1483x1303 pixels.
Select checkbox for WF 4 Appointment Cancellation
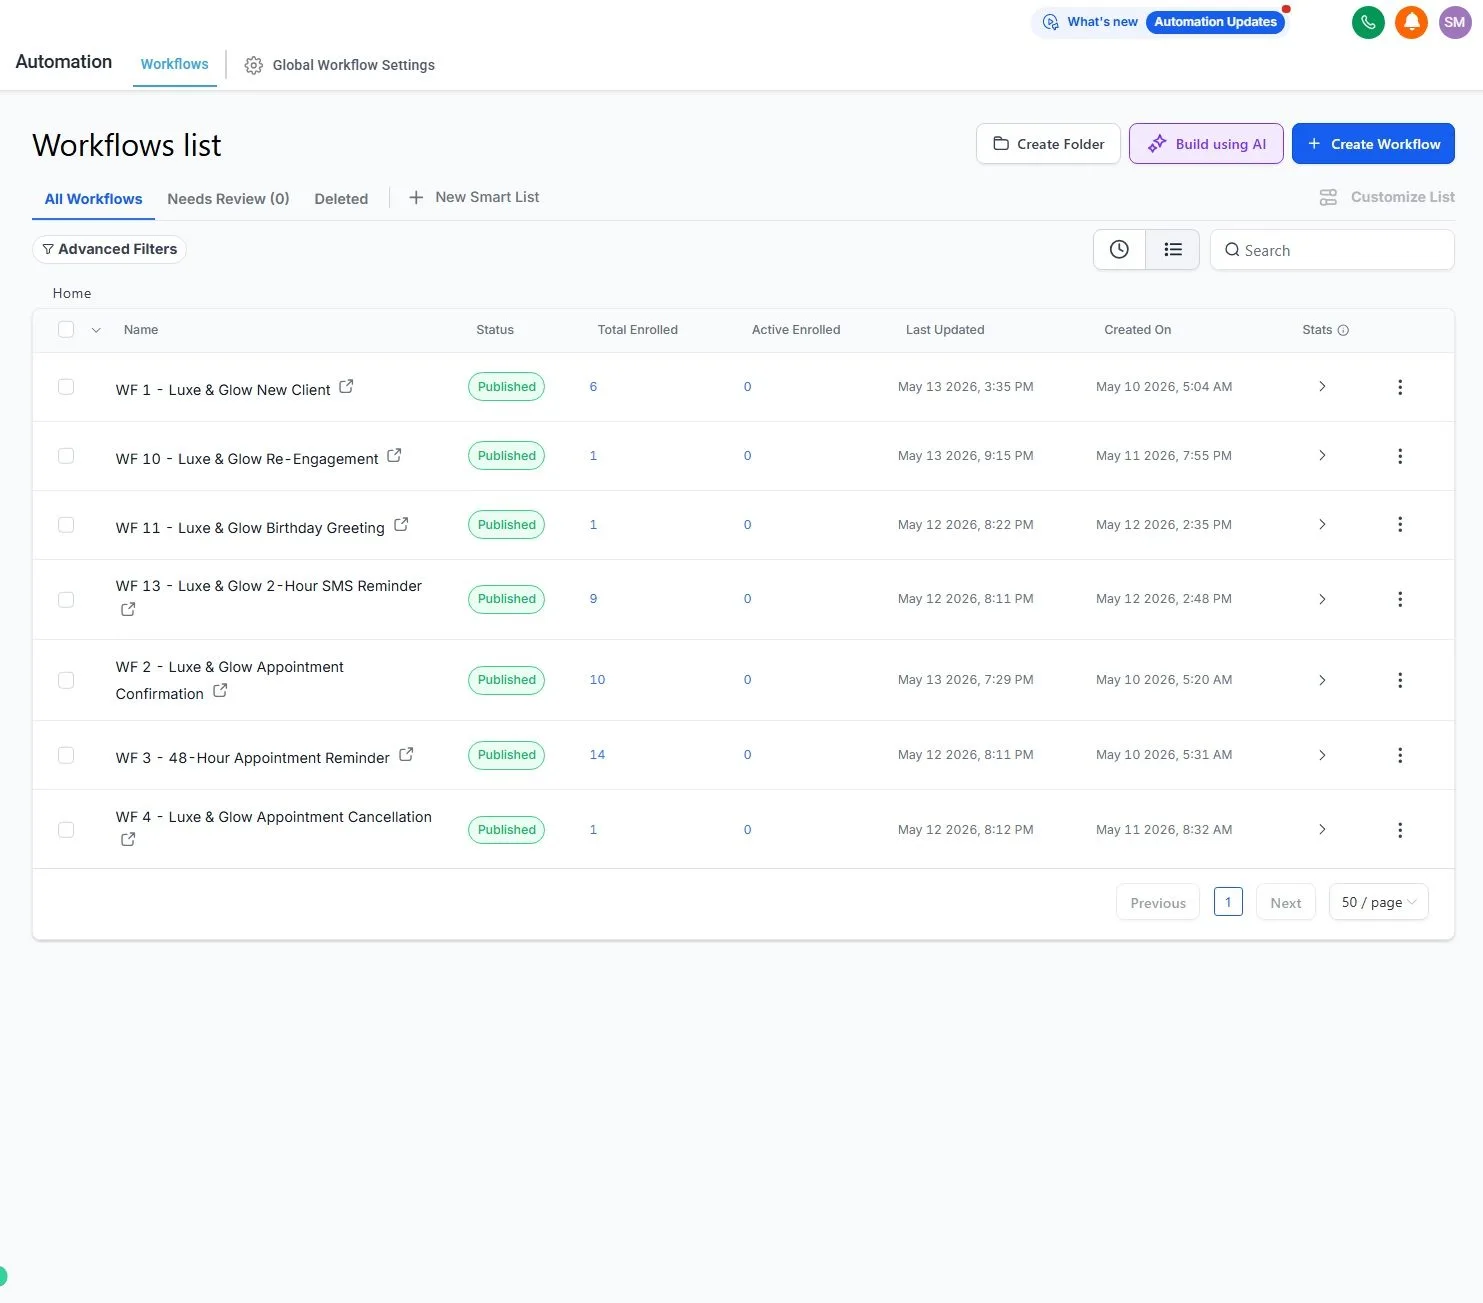coord(66,829)
